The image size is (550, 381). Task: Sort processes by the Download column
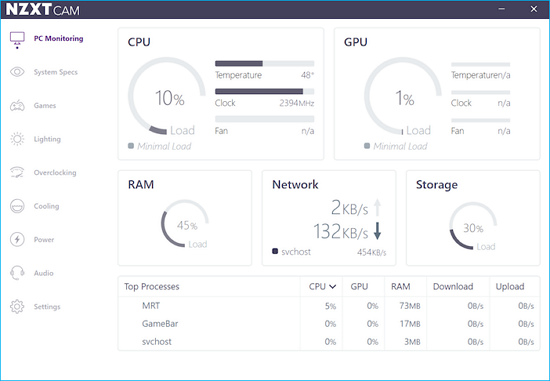(x=453, y=287)
